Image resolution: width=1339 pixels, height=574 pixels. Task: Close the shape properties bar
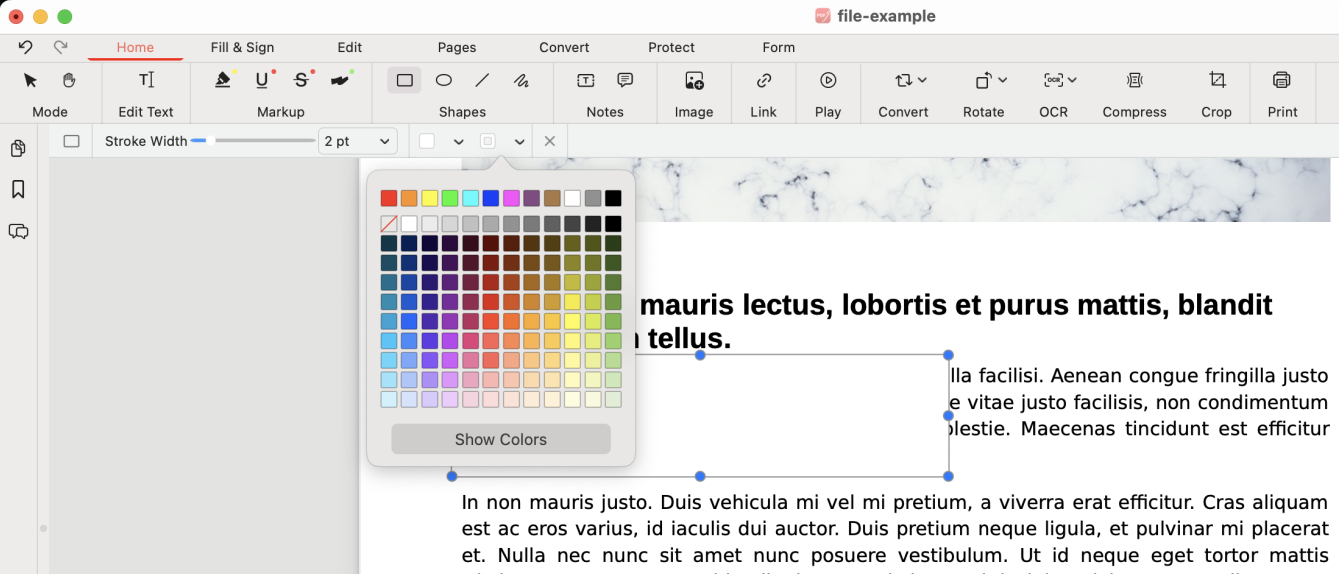pyautogui.click(x=549, y=141)
